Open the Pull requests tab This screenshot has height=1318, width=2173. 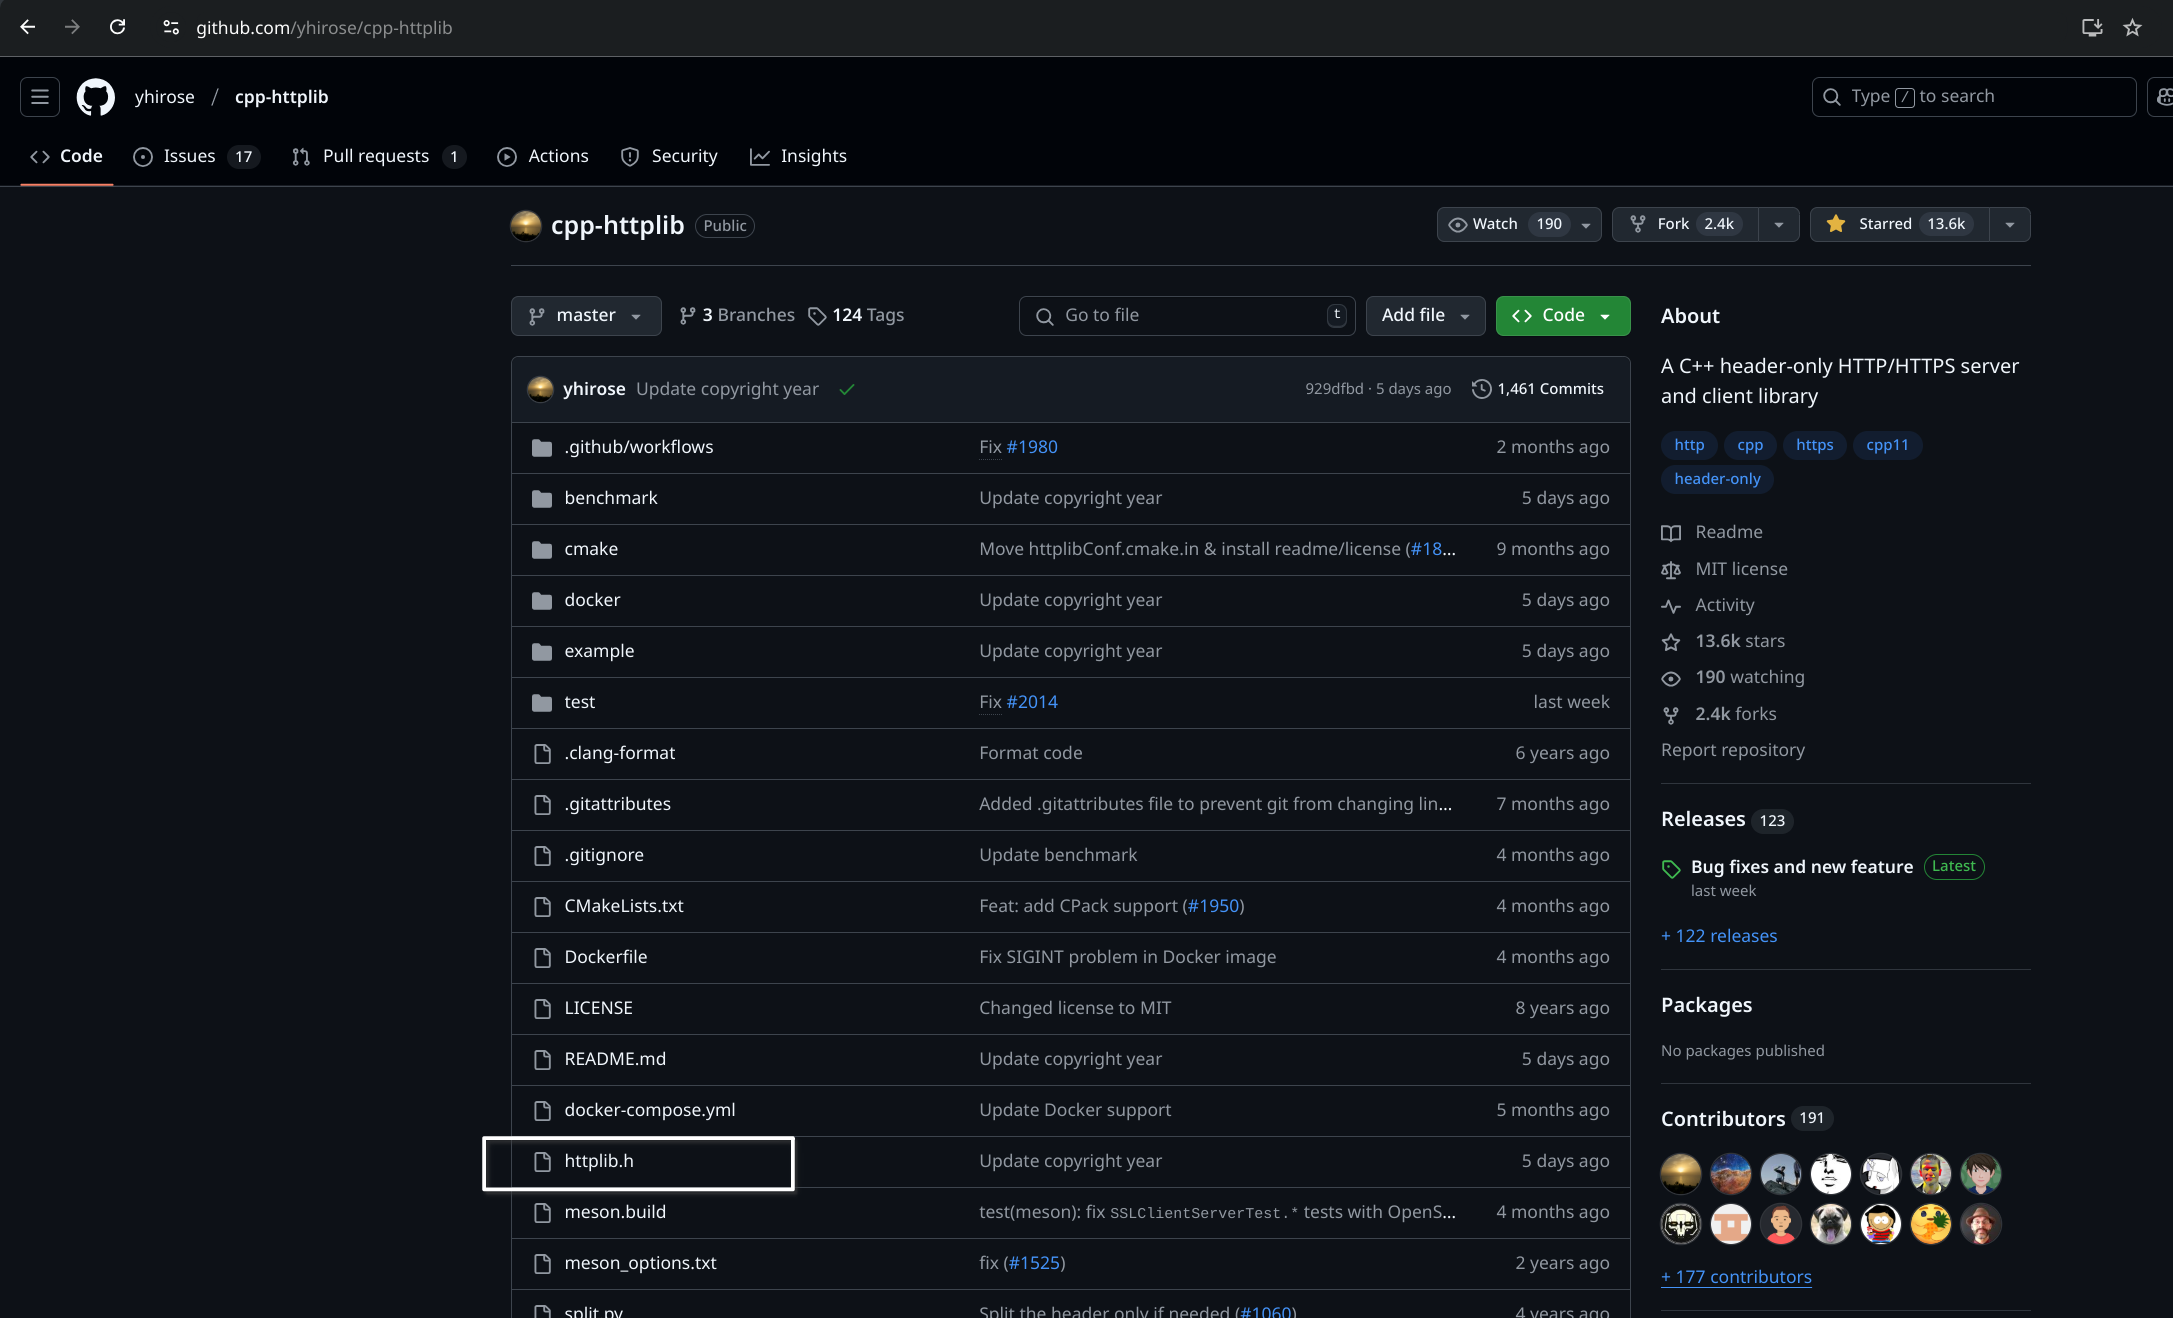pos(377,156)
